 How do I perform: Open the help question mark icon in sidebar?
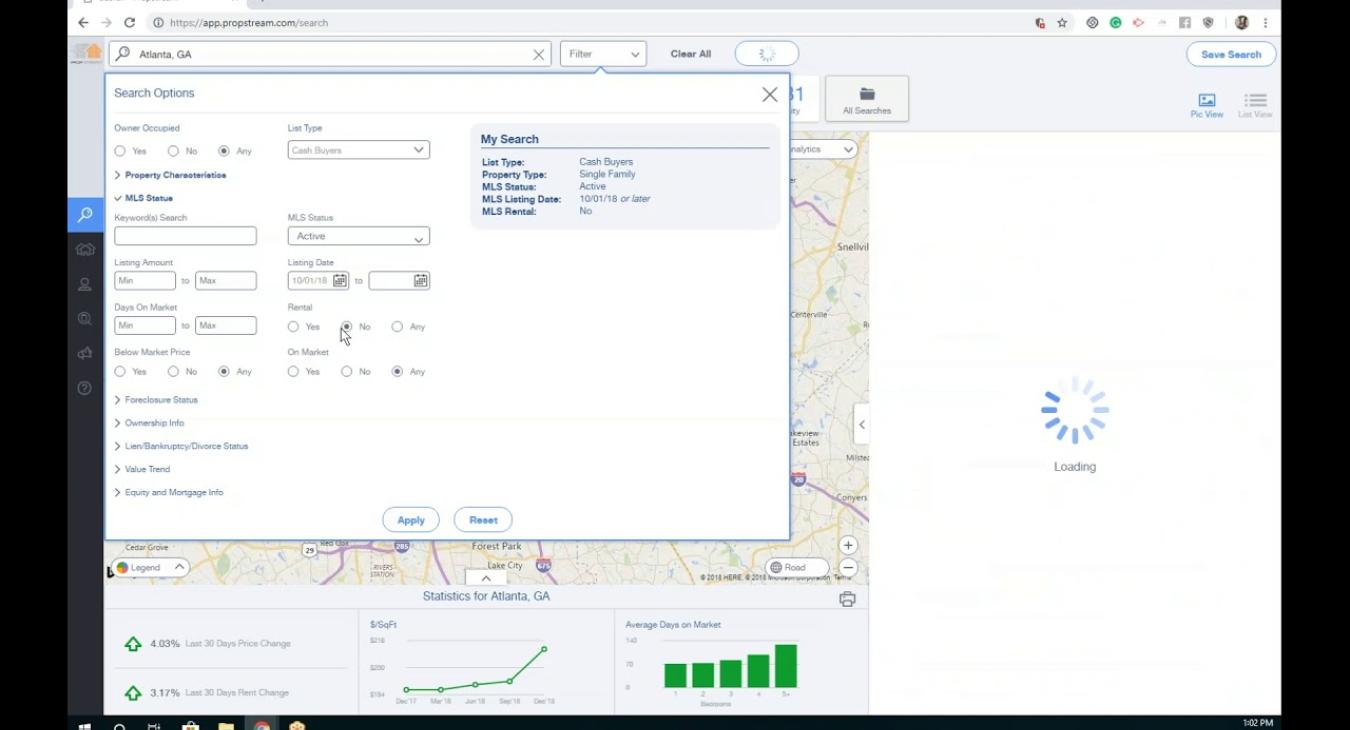[x=85, y=388]
